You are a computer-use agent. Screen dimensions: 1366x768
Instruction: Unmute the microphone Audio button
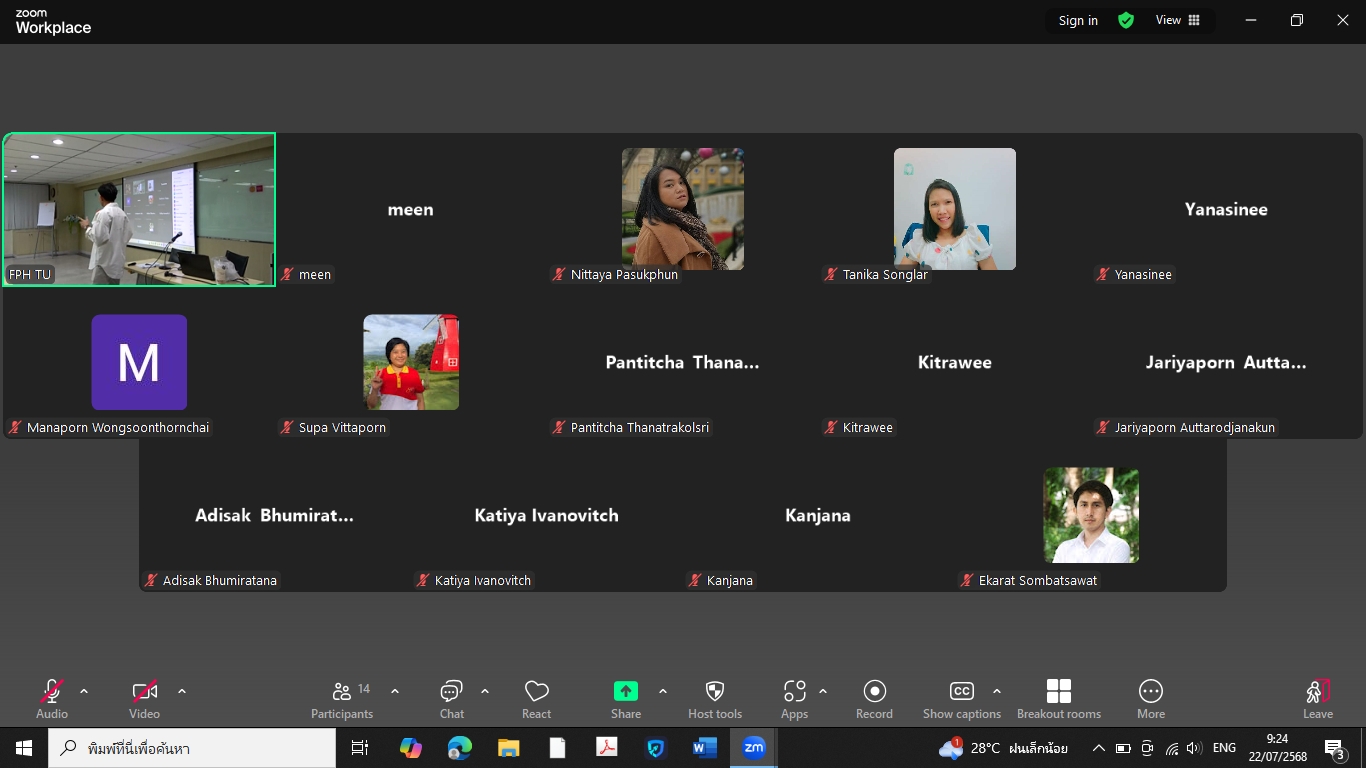click(x=52, y=698)
